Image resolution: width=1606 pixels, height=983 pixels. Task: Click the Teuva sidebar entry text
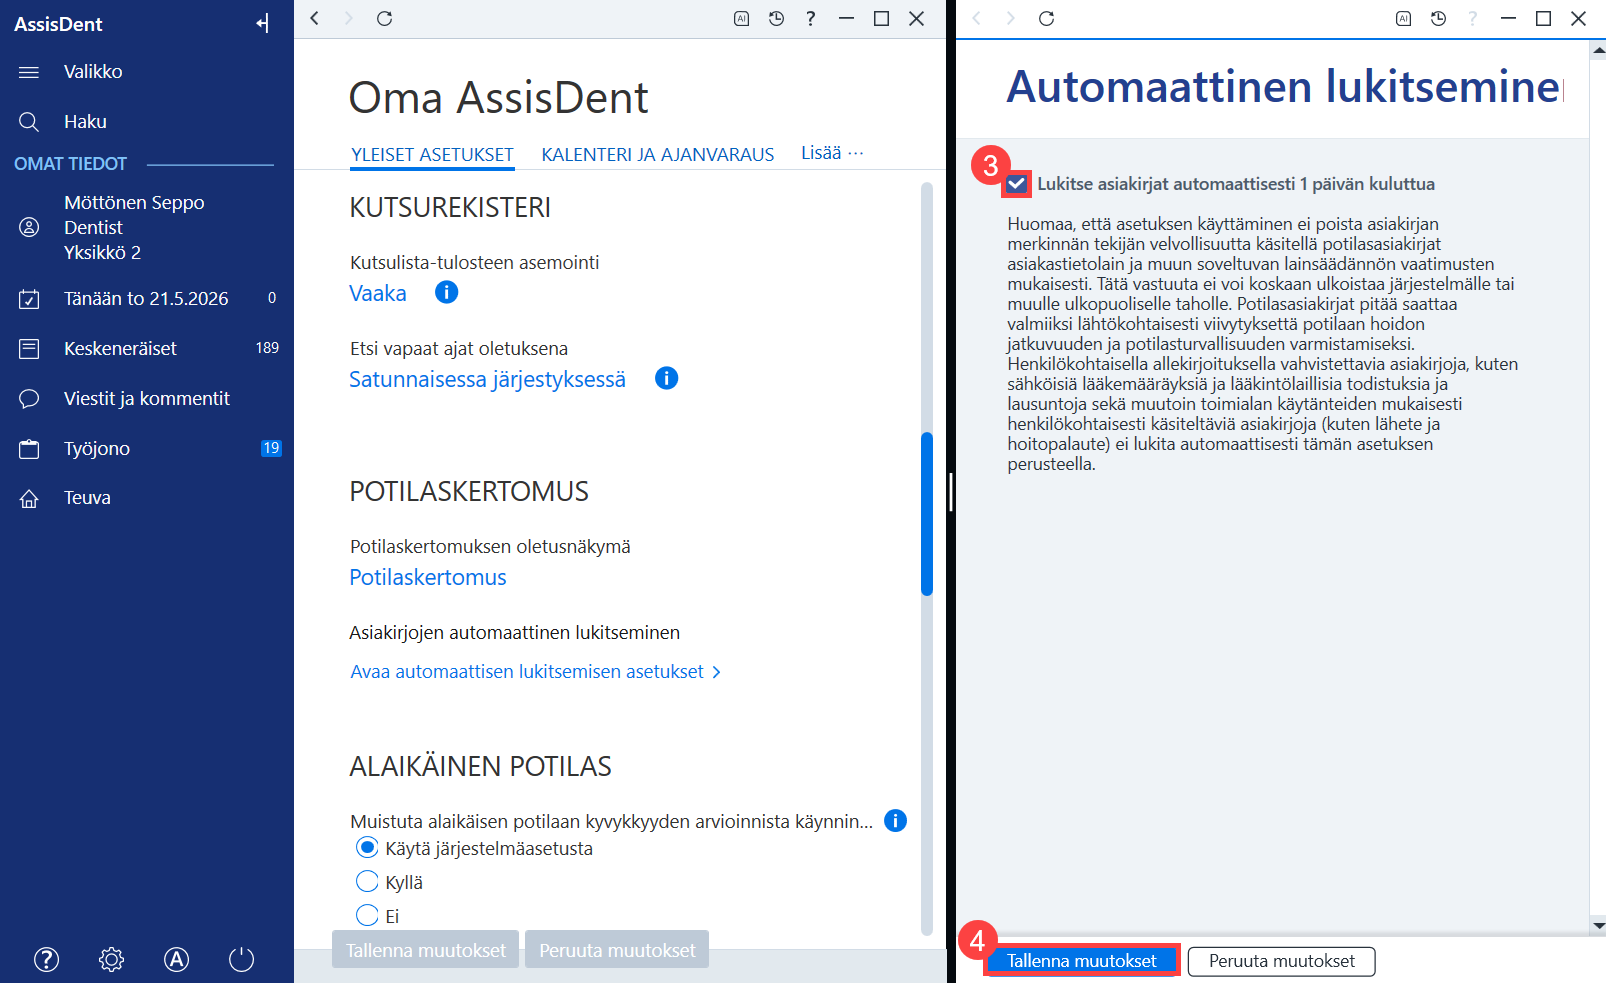coord(87,498)
